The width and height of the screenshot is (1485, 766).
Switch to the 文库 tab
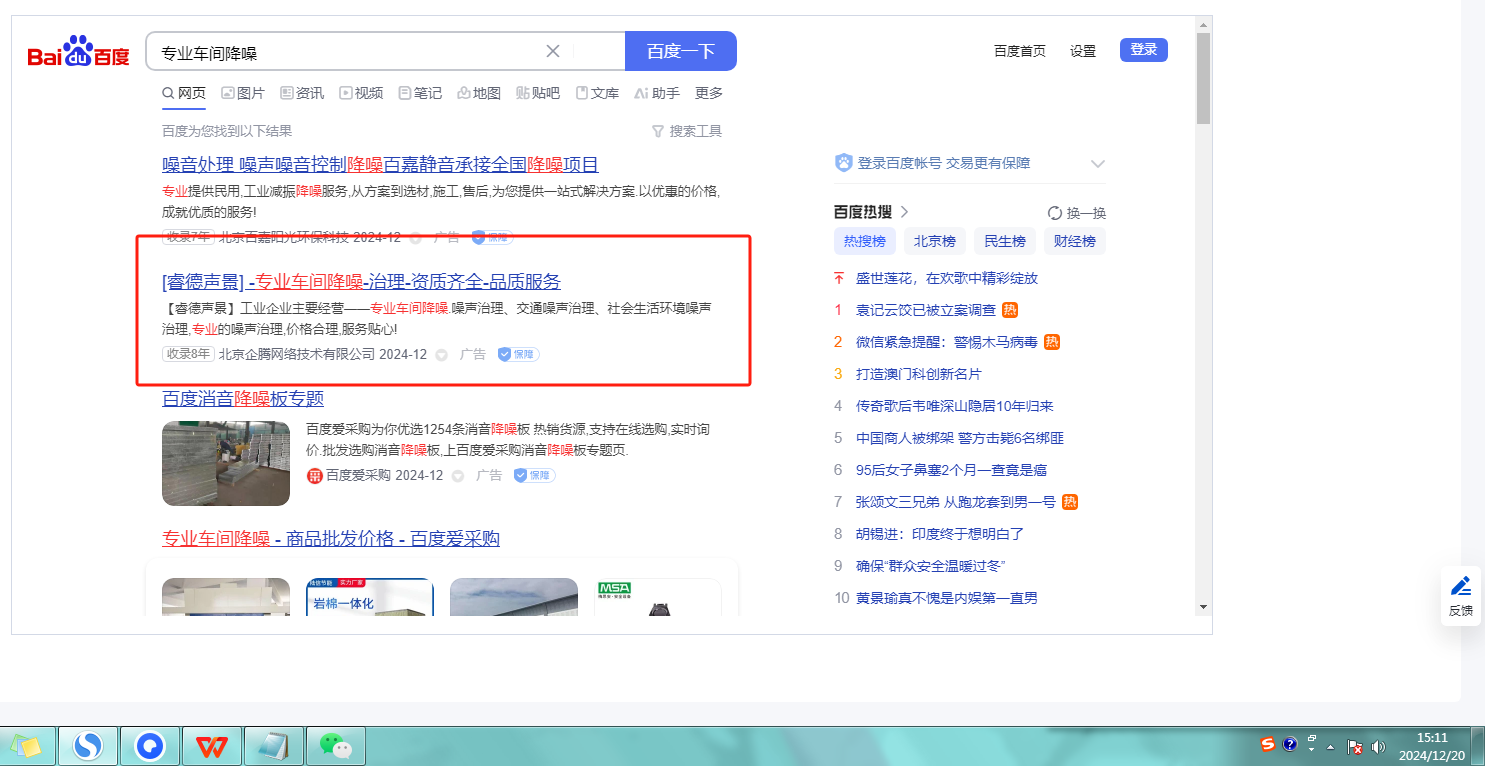(x=597, y=93)
